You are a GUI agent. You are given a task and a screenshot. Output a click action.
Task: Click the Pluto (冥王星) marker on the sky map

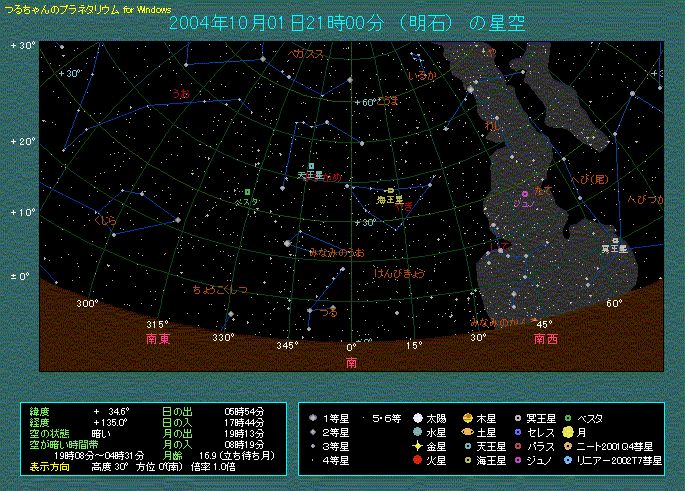pyautogui.click(x=617, y=239)
